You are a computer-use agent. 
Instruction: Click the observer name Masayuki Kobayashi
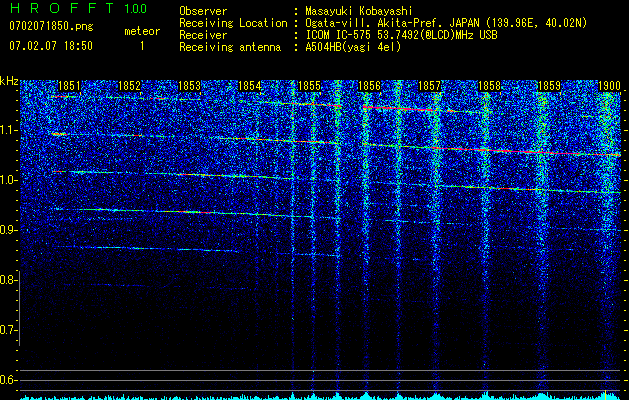click(359, 12)
